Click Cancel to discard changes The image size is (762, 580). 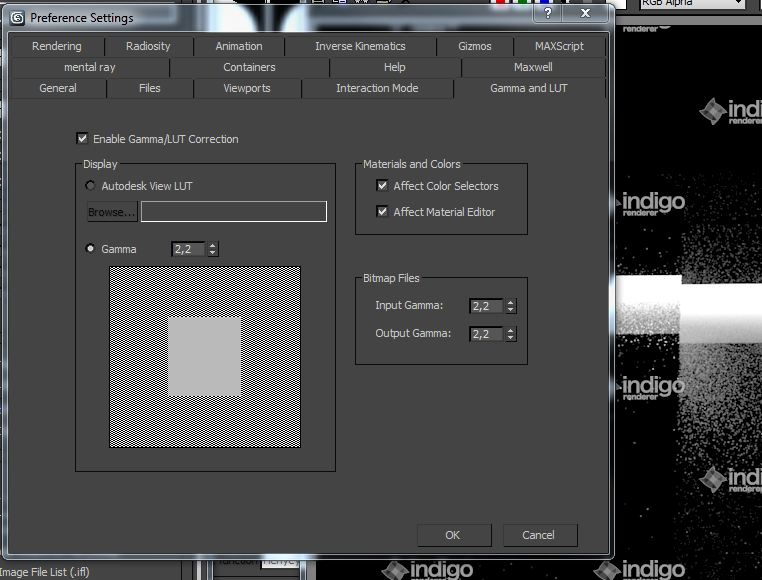538,535
